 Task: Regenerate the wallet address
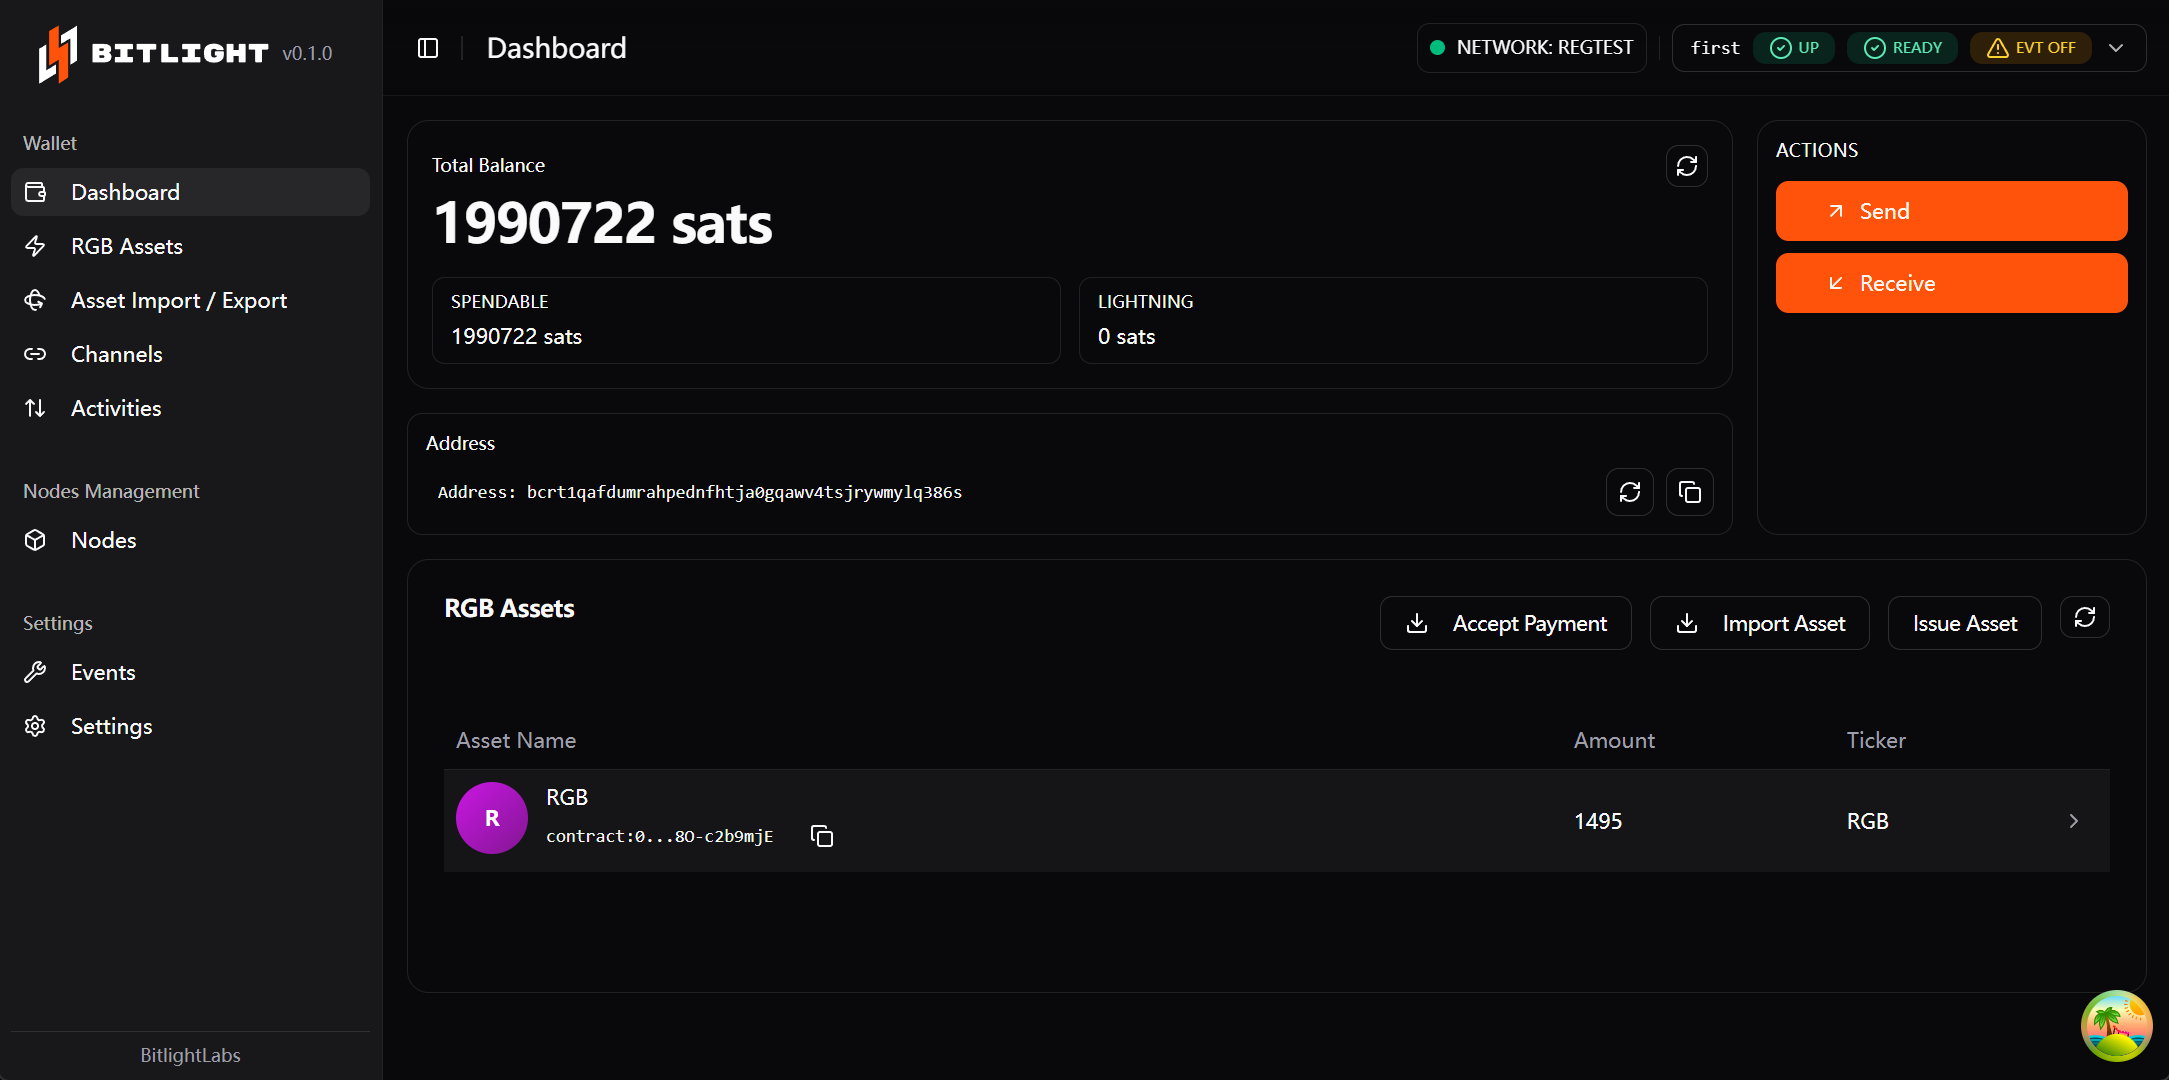[1630, 492]
